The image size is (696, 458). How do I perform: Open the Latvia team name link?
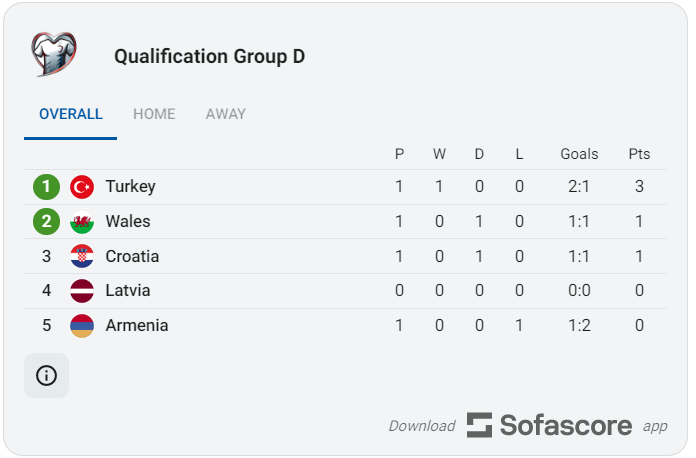[x=128, y=291]
